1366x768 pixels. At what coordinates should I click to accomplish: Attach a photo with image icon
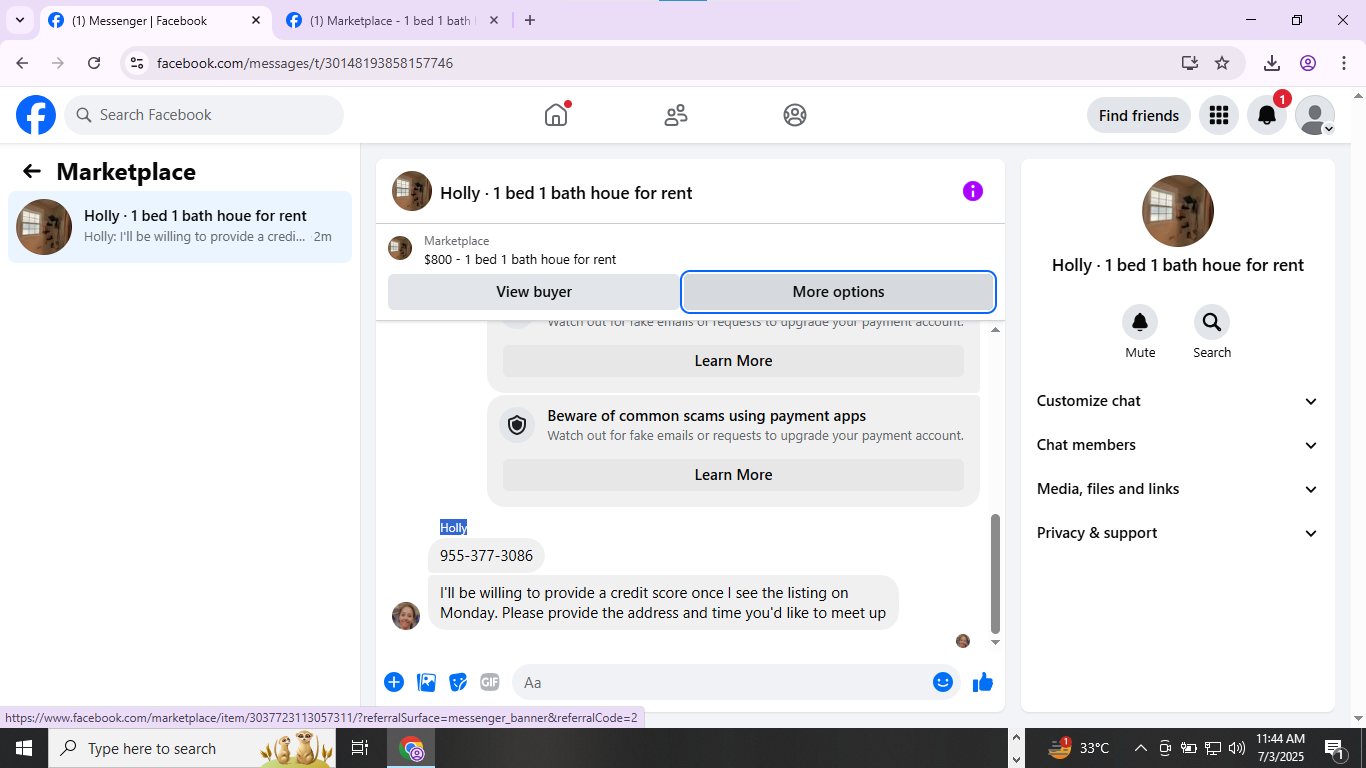pos(427,682)
